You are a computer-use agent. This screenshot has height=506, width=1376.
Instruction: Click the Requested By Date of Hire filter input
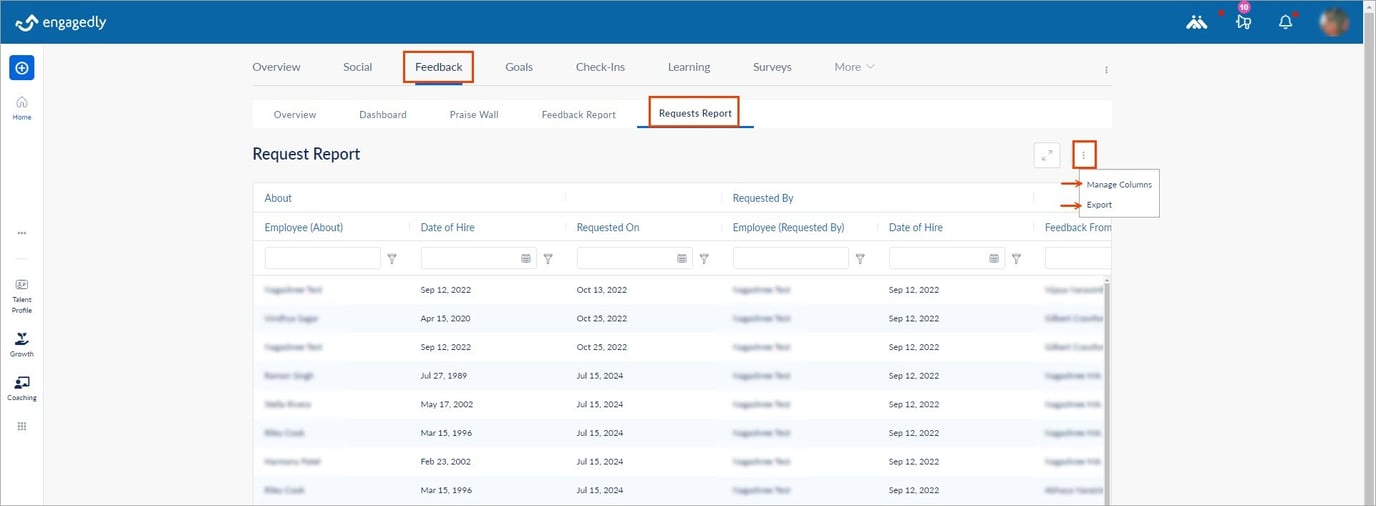coord(947,258)
